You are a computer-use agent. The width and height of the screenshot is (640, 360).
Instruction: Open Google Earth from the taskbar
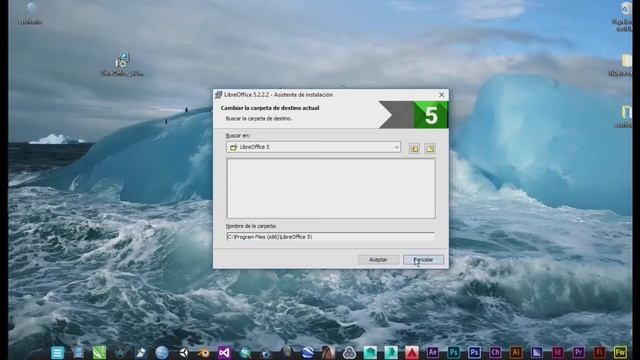[x=308, y=352]
